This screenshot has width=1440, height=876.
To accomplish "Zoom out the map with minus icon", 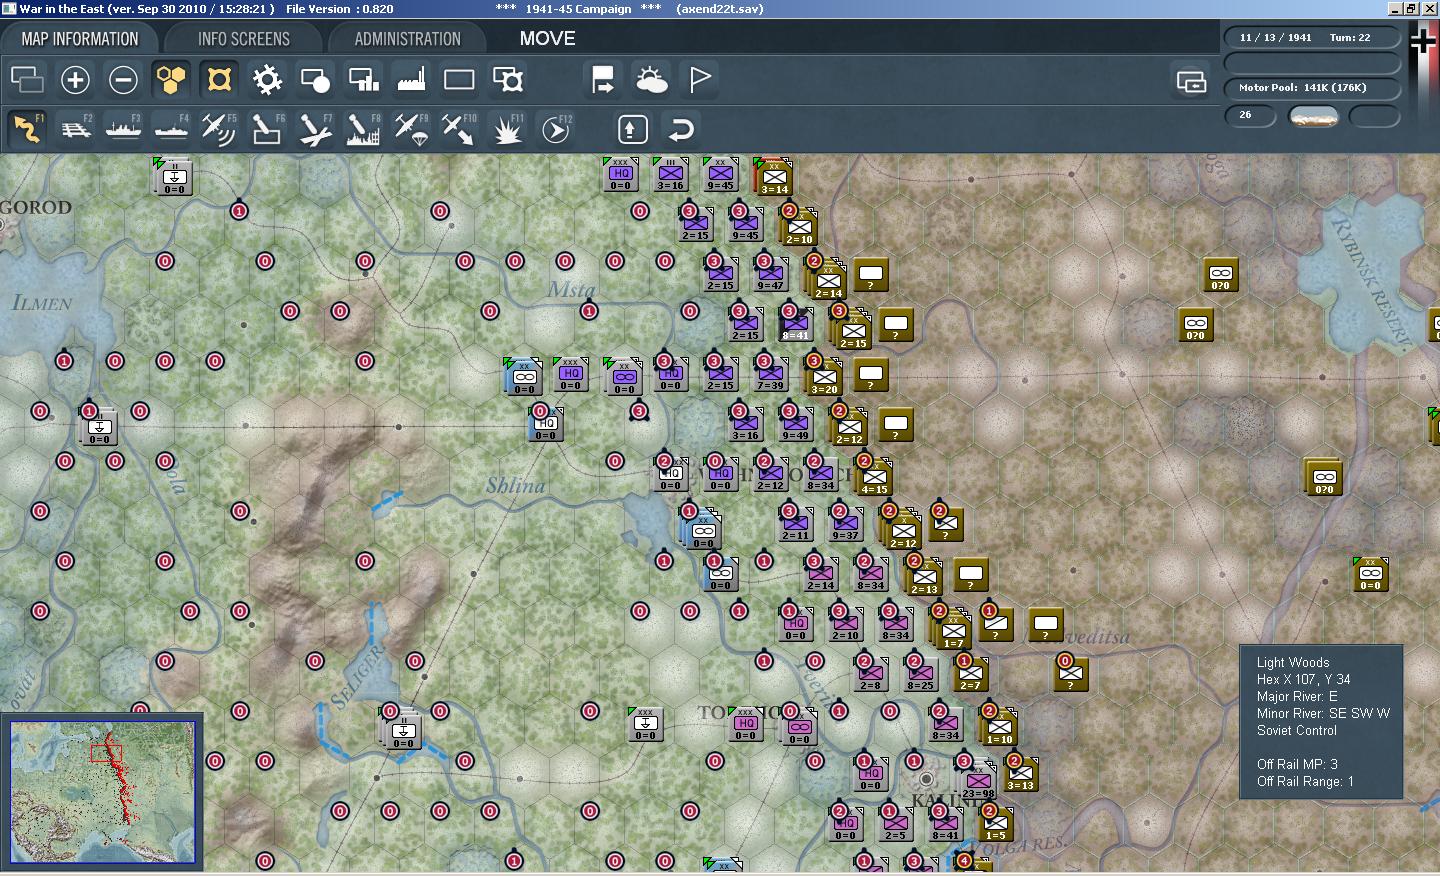I will (x=123, y=80).
